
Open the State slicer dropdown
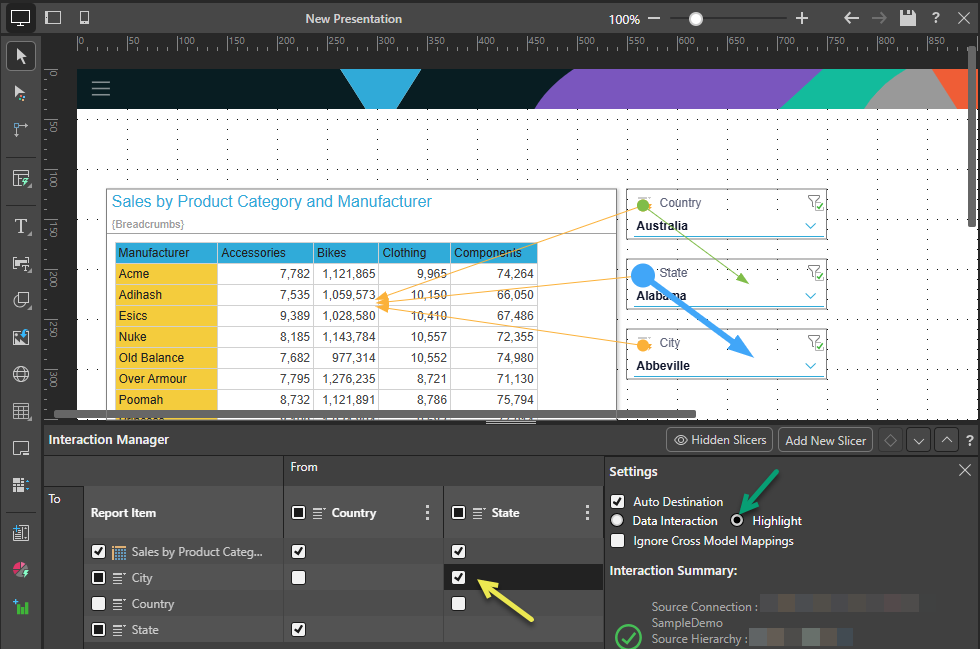click(810, 296)
